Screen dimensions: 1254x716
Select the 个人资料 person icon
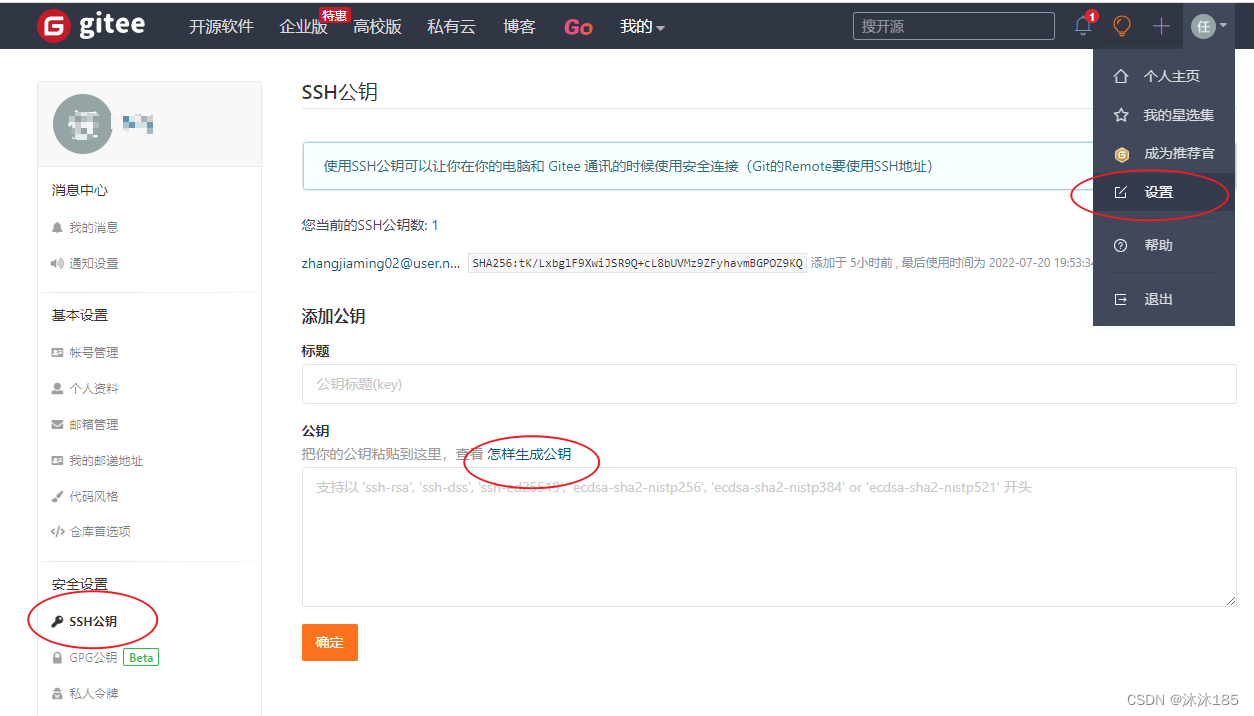[x=58, y=388]
